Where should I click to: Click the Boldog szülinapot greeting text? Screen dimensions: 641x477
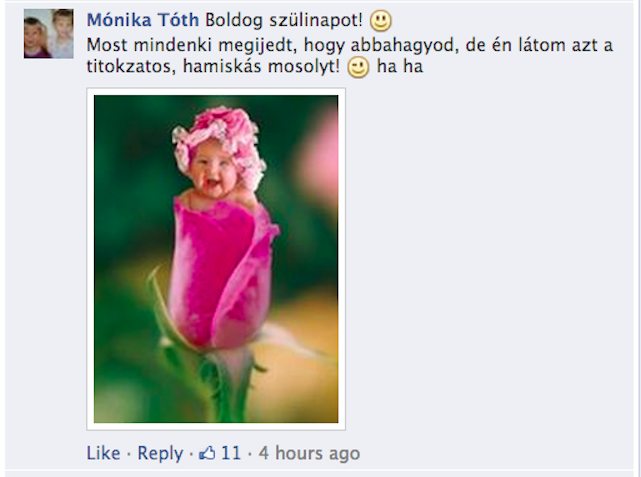click(284, 20)
